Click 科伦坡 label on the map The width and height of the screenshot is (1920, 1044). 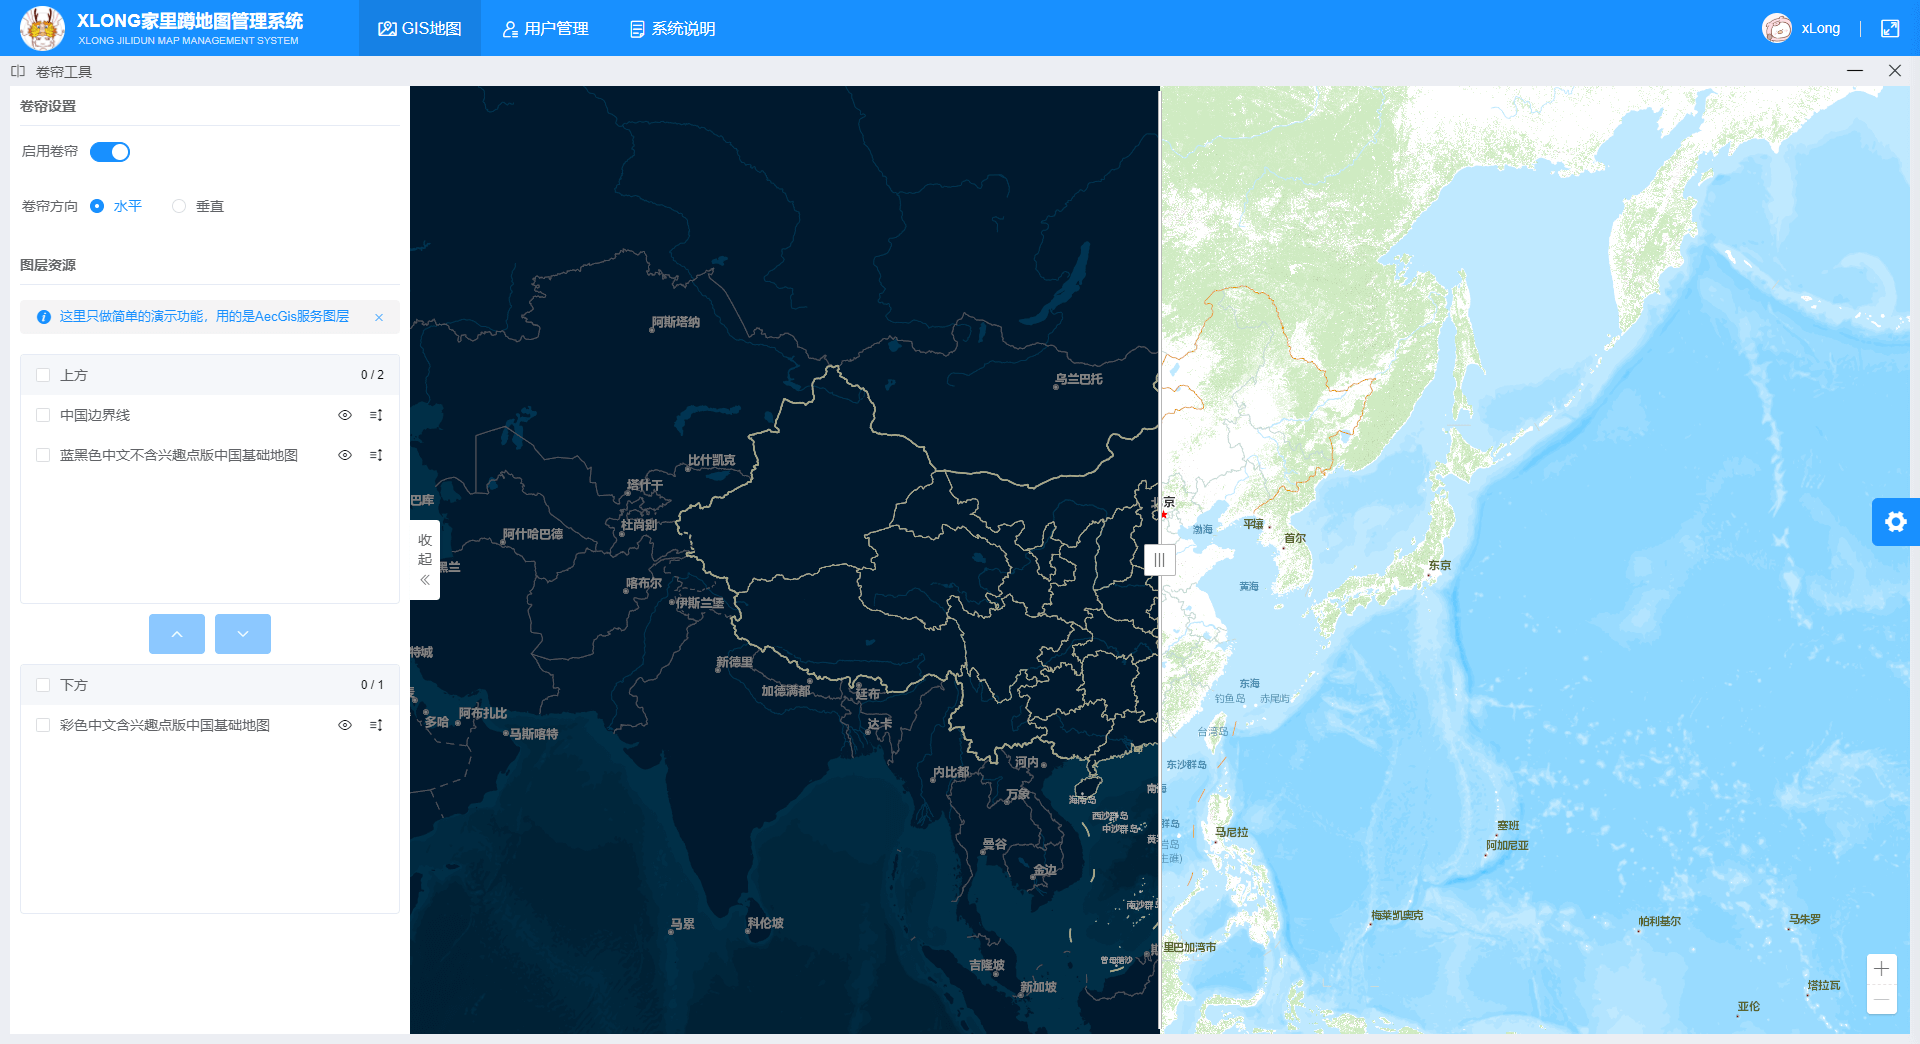(x=766, y=923)
